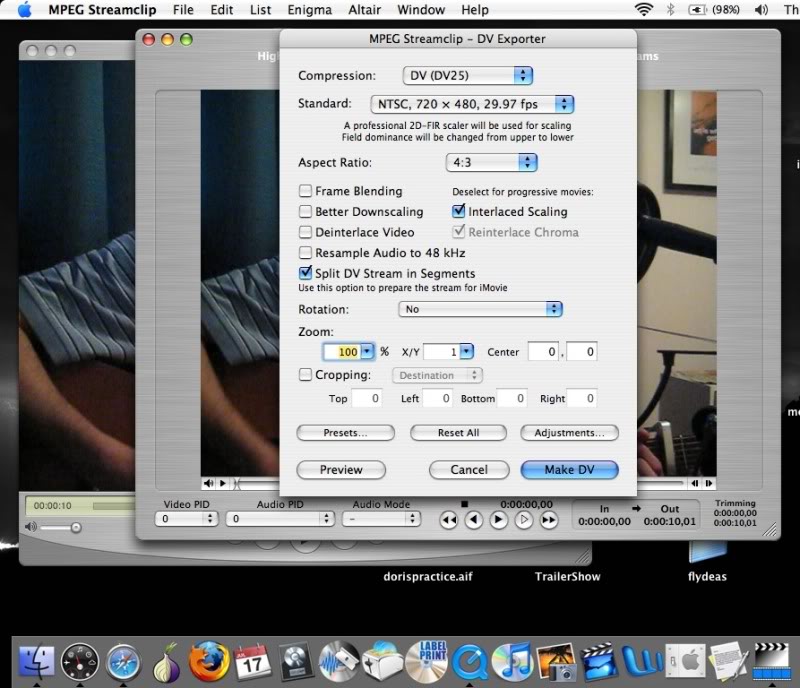Click the first Center coordinate field

(543, 351)
